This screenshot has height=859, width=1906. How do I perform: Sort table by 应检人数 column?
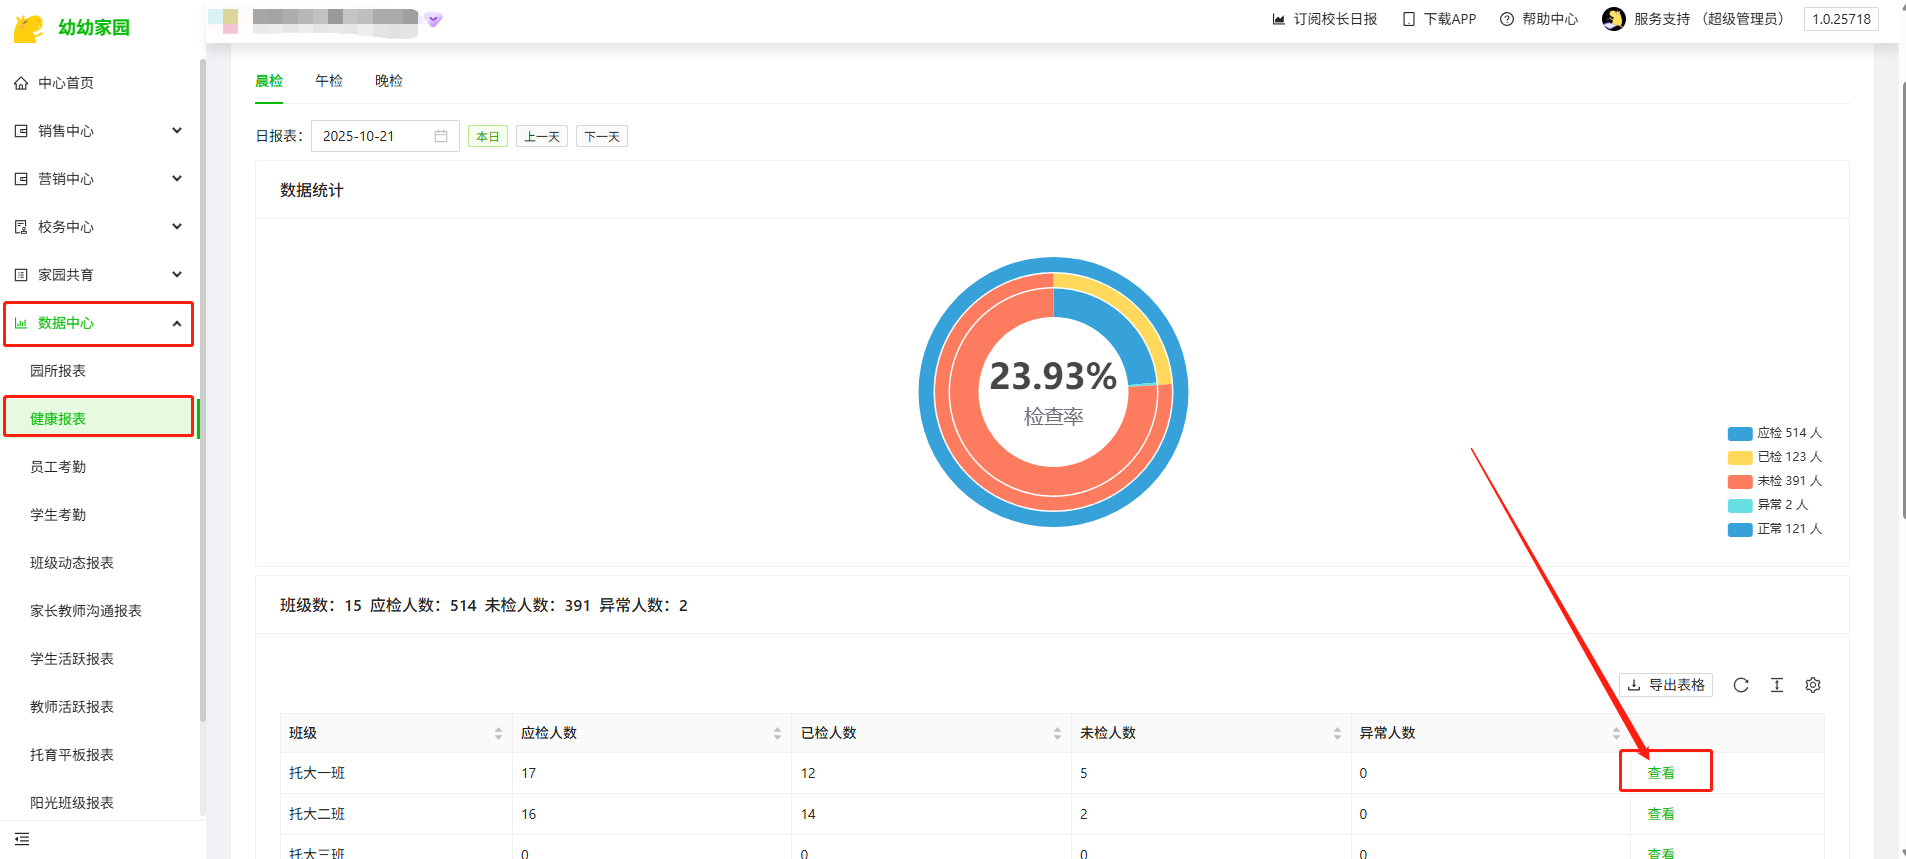[x=777, y=733]
